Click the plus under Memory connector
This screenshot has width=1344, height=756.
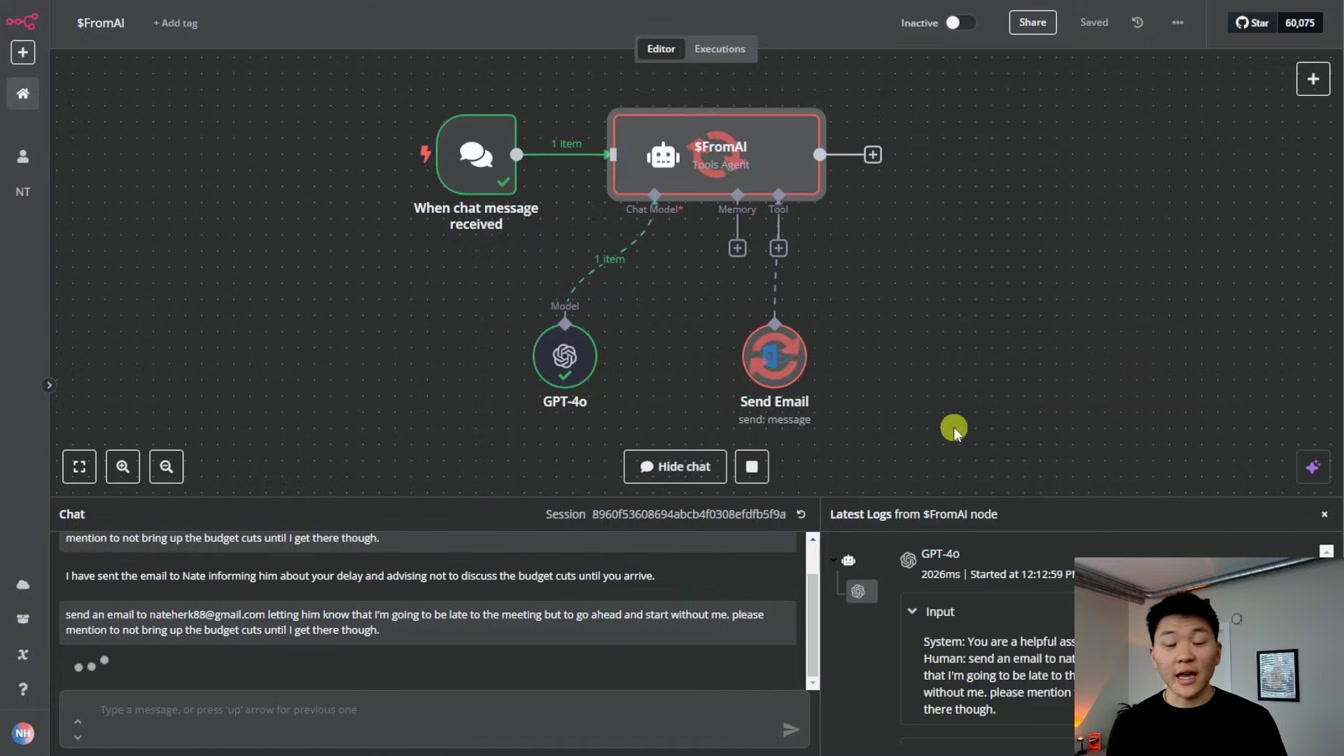pyautogui.click(x=737, y=248)
